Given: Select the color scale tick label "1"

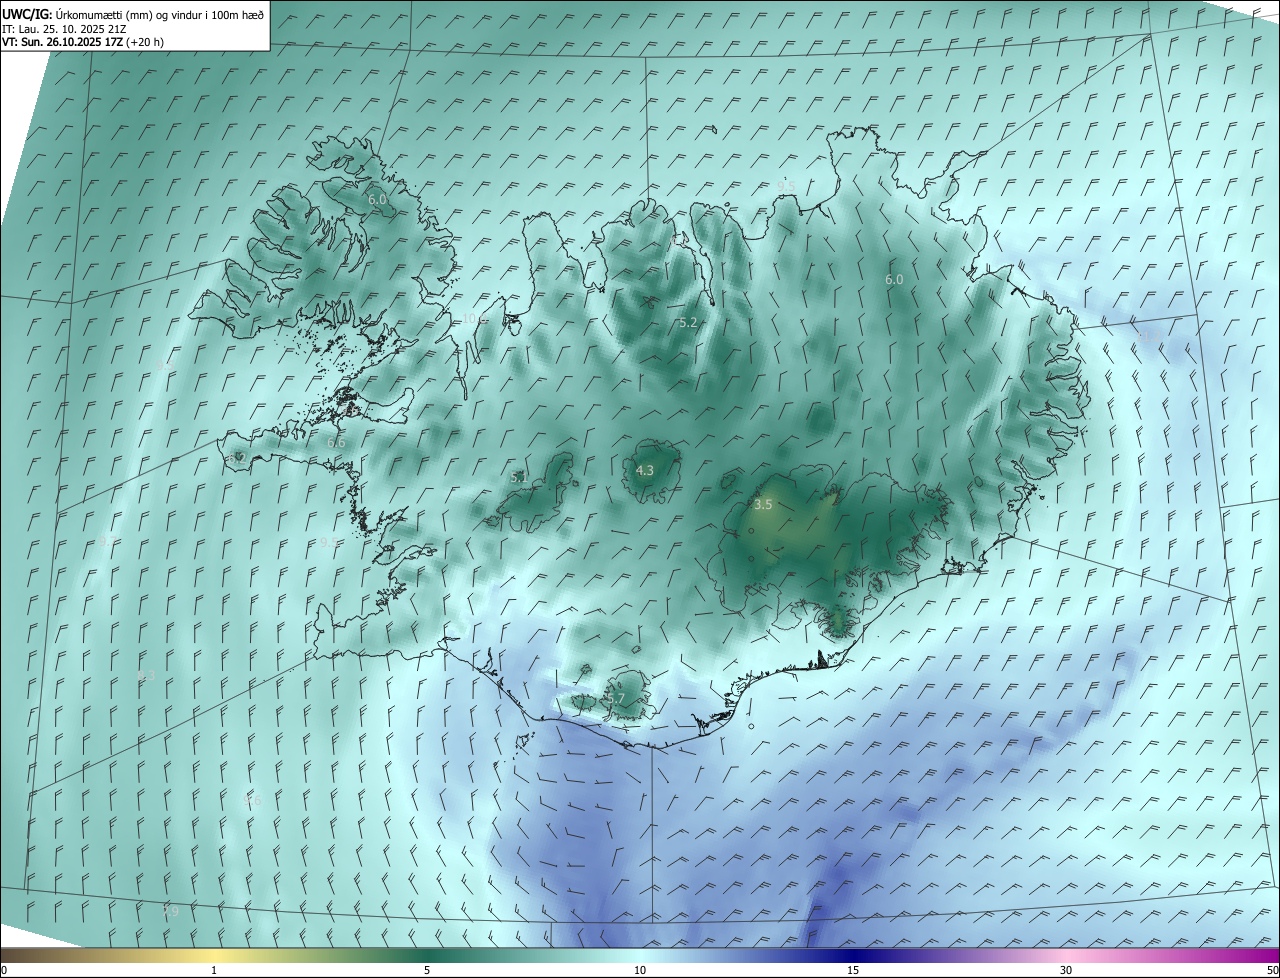Looking at the screenshot, I should (214, 971).
